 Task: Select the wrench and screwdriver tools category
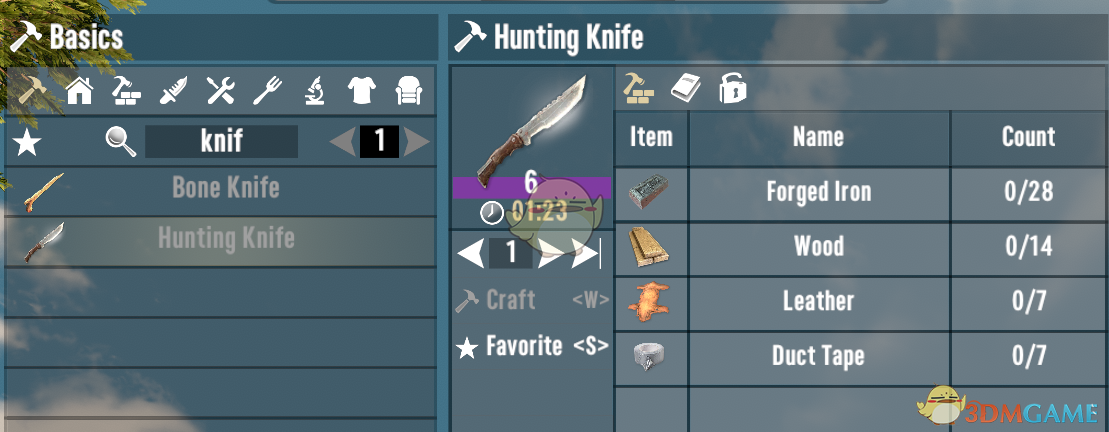pos(220,91)
